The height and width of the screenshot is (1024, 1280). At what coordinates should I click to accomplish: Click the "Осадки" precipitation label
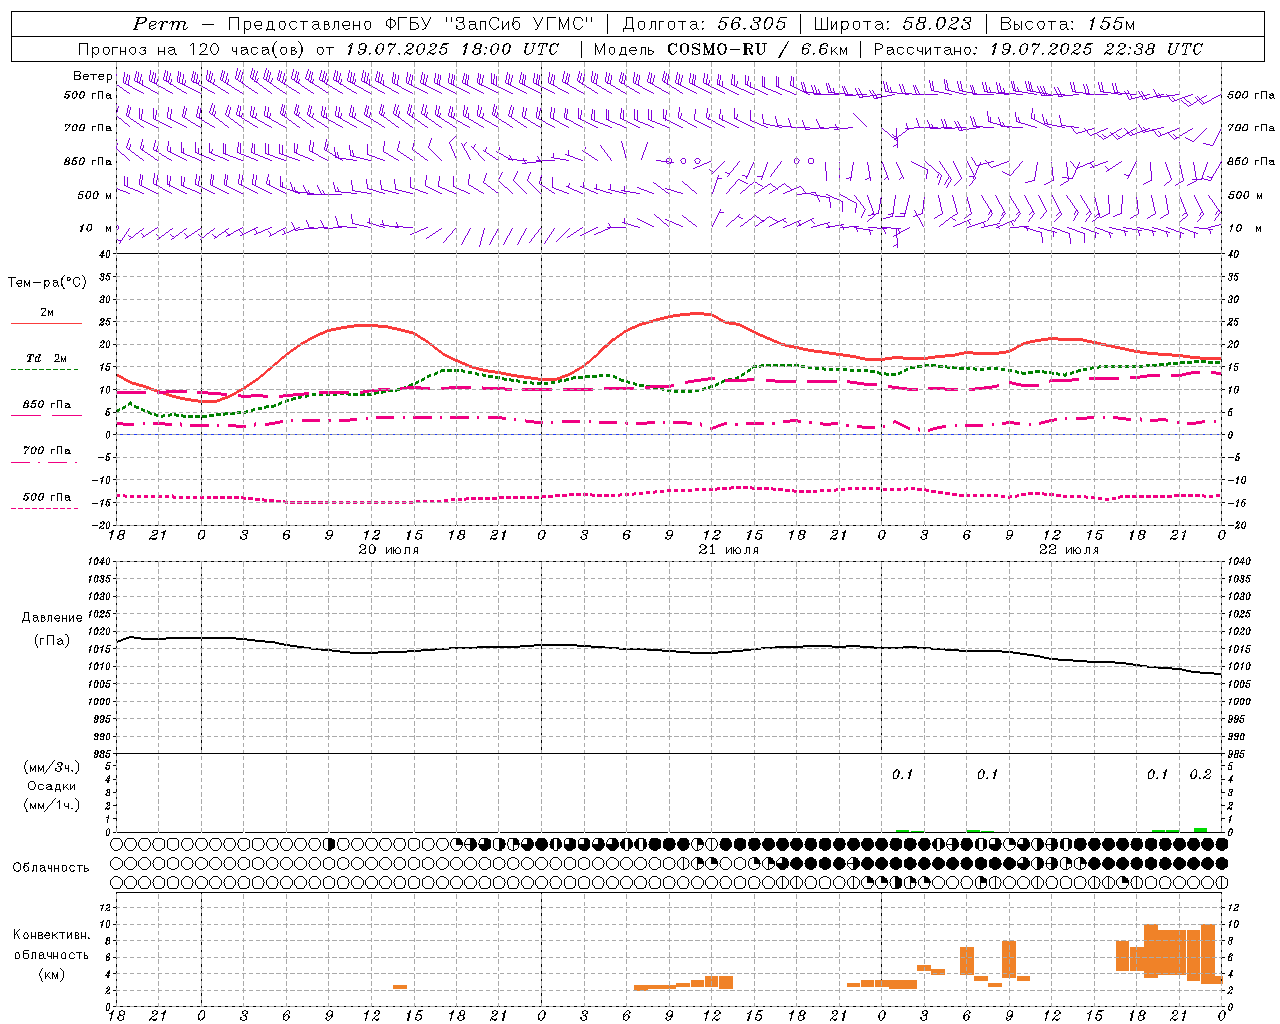[52, 786]
